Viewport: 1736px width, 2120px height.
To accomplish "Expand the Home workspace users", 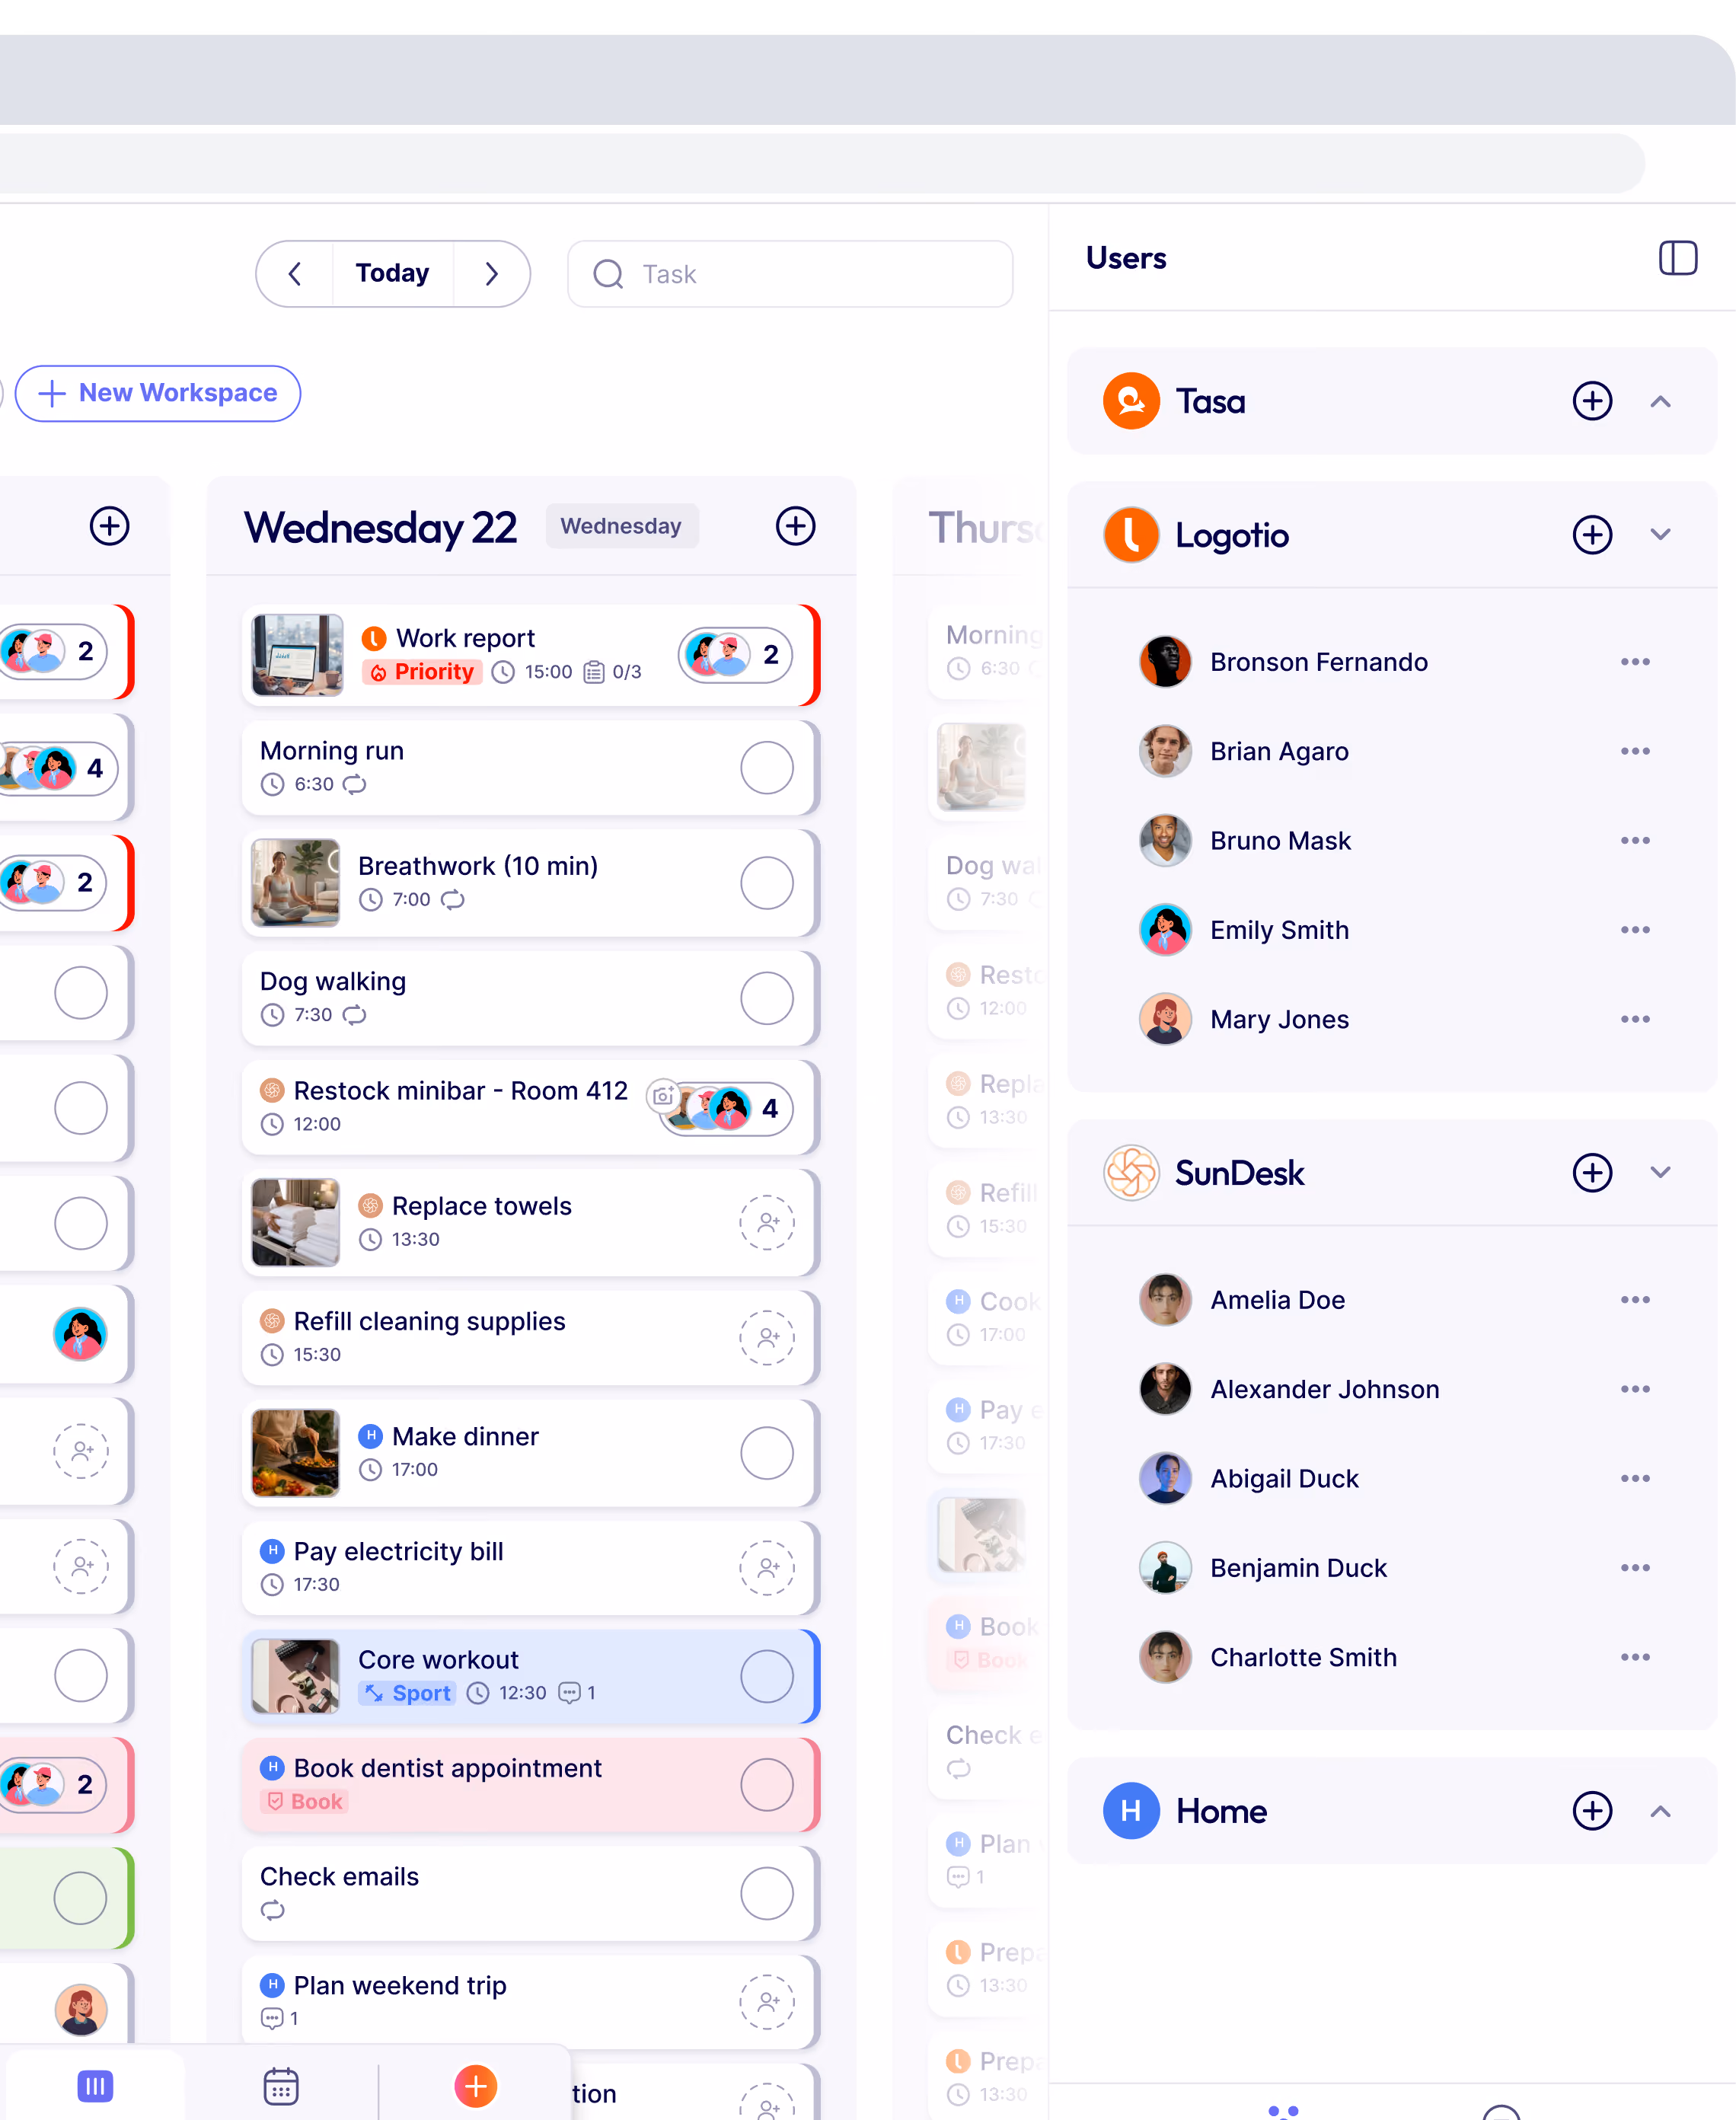I will pos(1659,1810).
